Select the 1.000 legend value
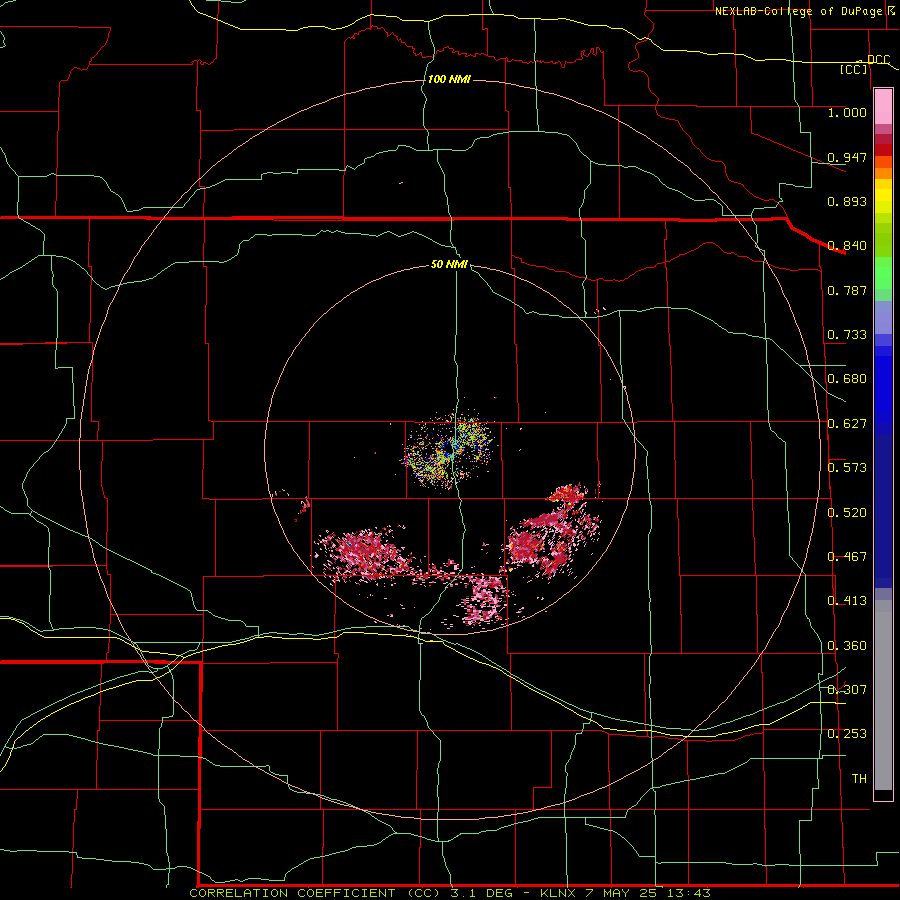This screenshot has width=900, height=900. pos(847,112)
